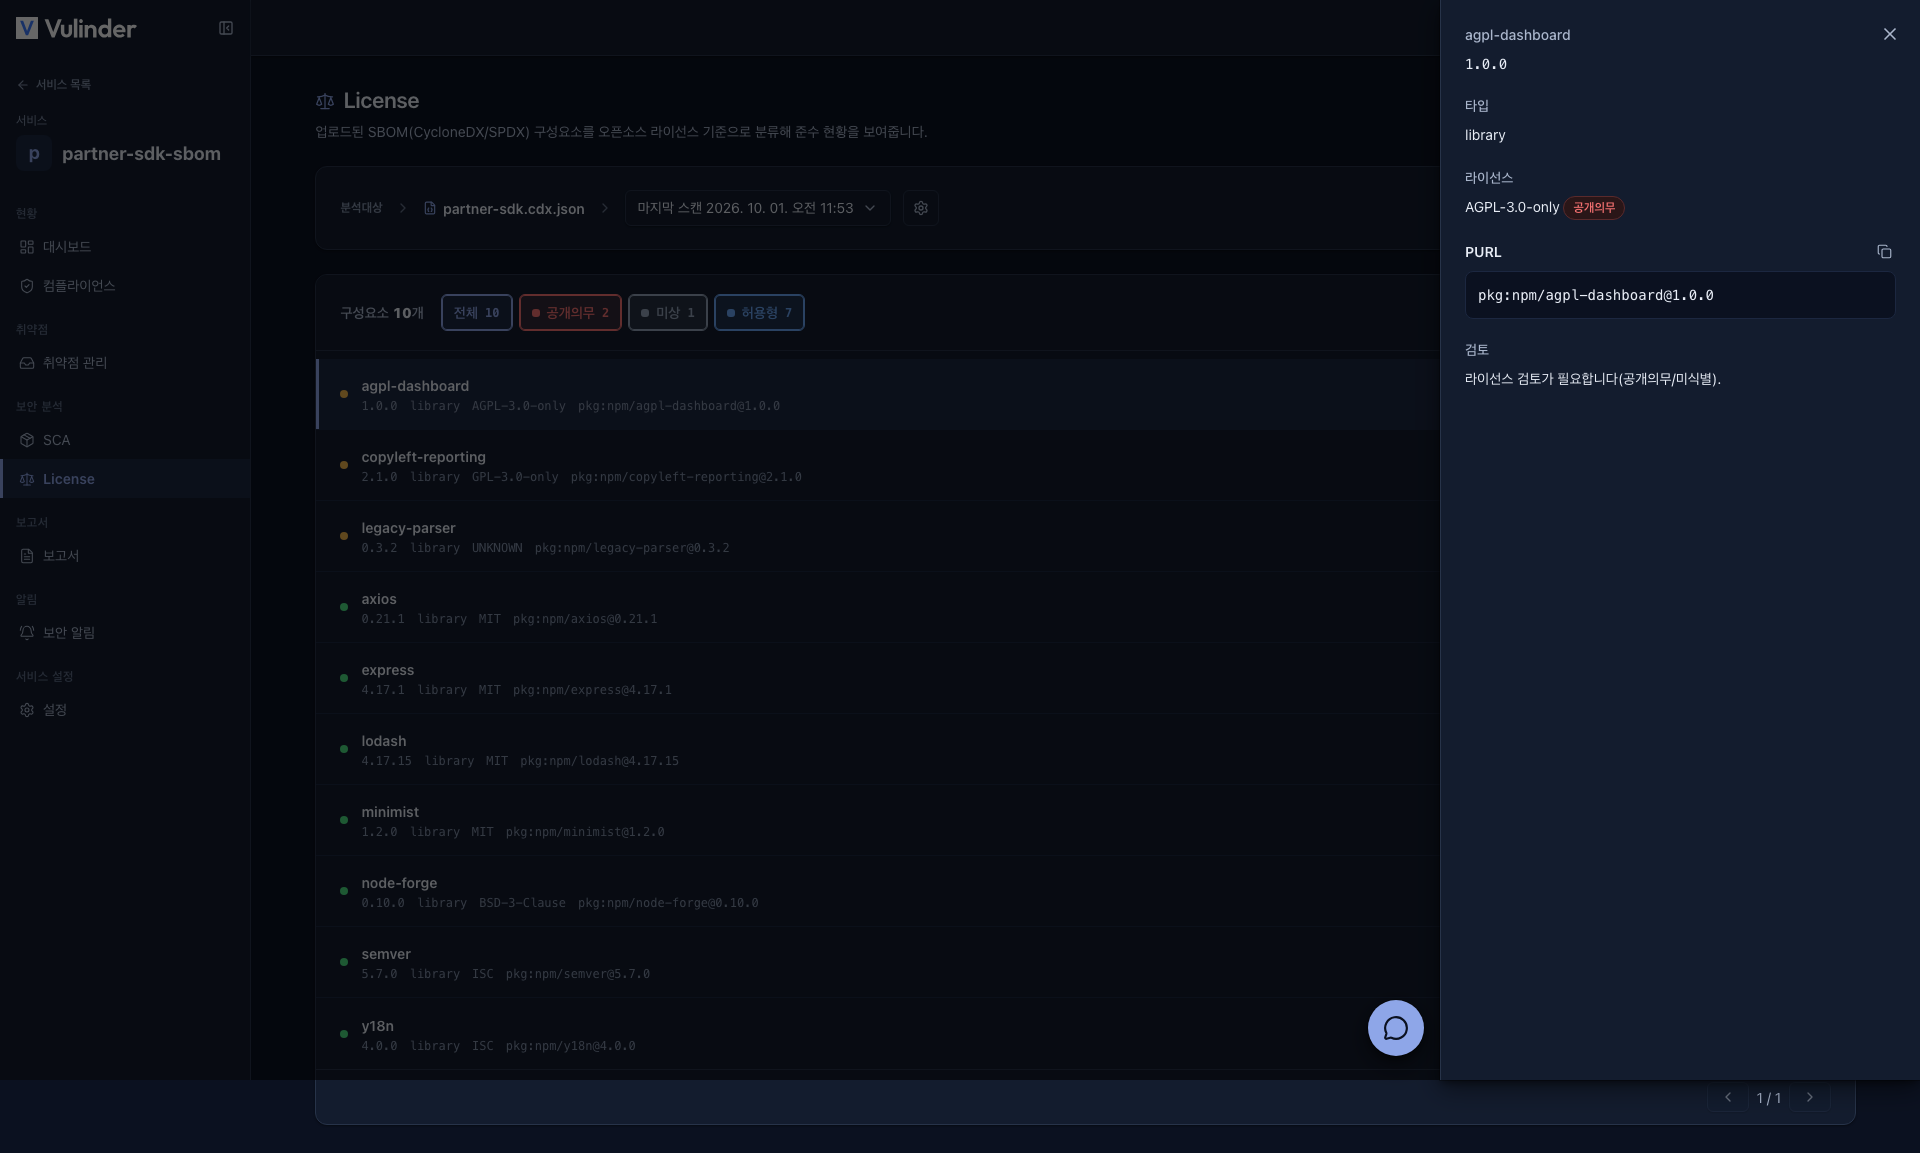The height and width of the screenshot is (1153, 1920).
Task: Select the copyleft-reporting component row
Action: pos(878,466)
